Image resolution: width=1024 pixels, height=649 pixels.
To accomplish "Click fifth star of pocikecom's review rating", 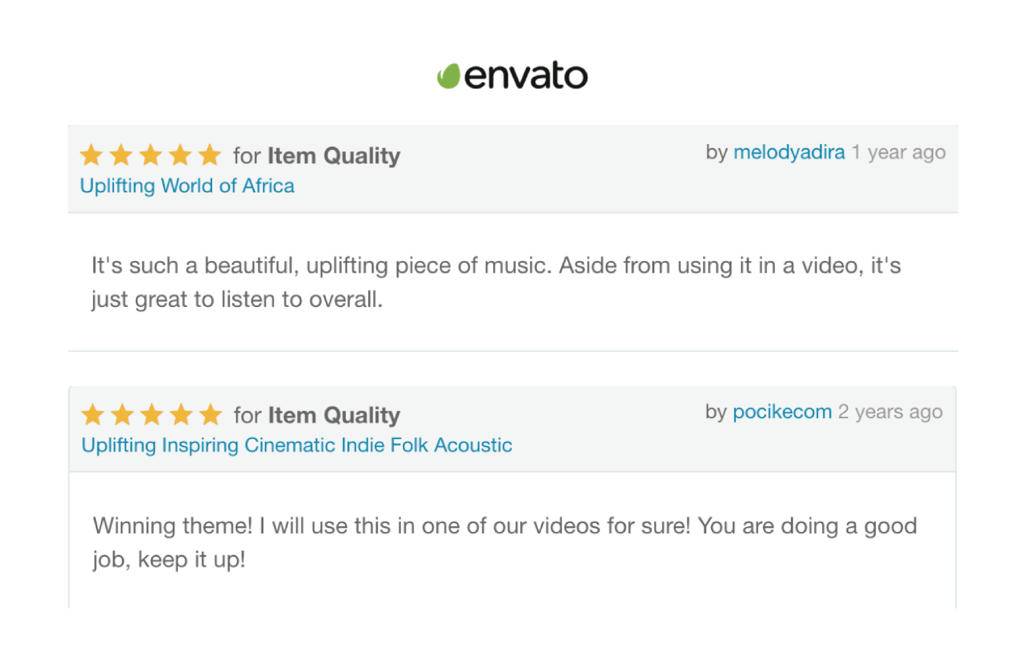I will click(210, 414).
